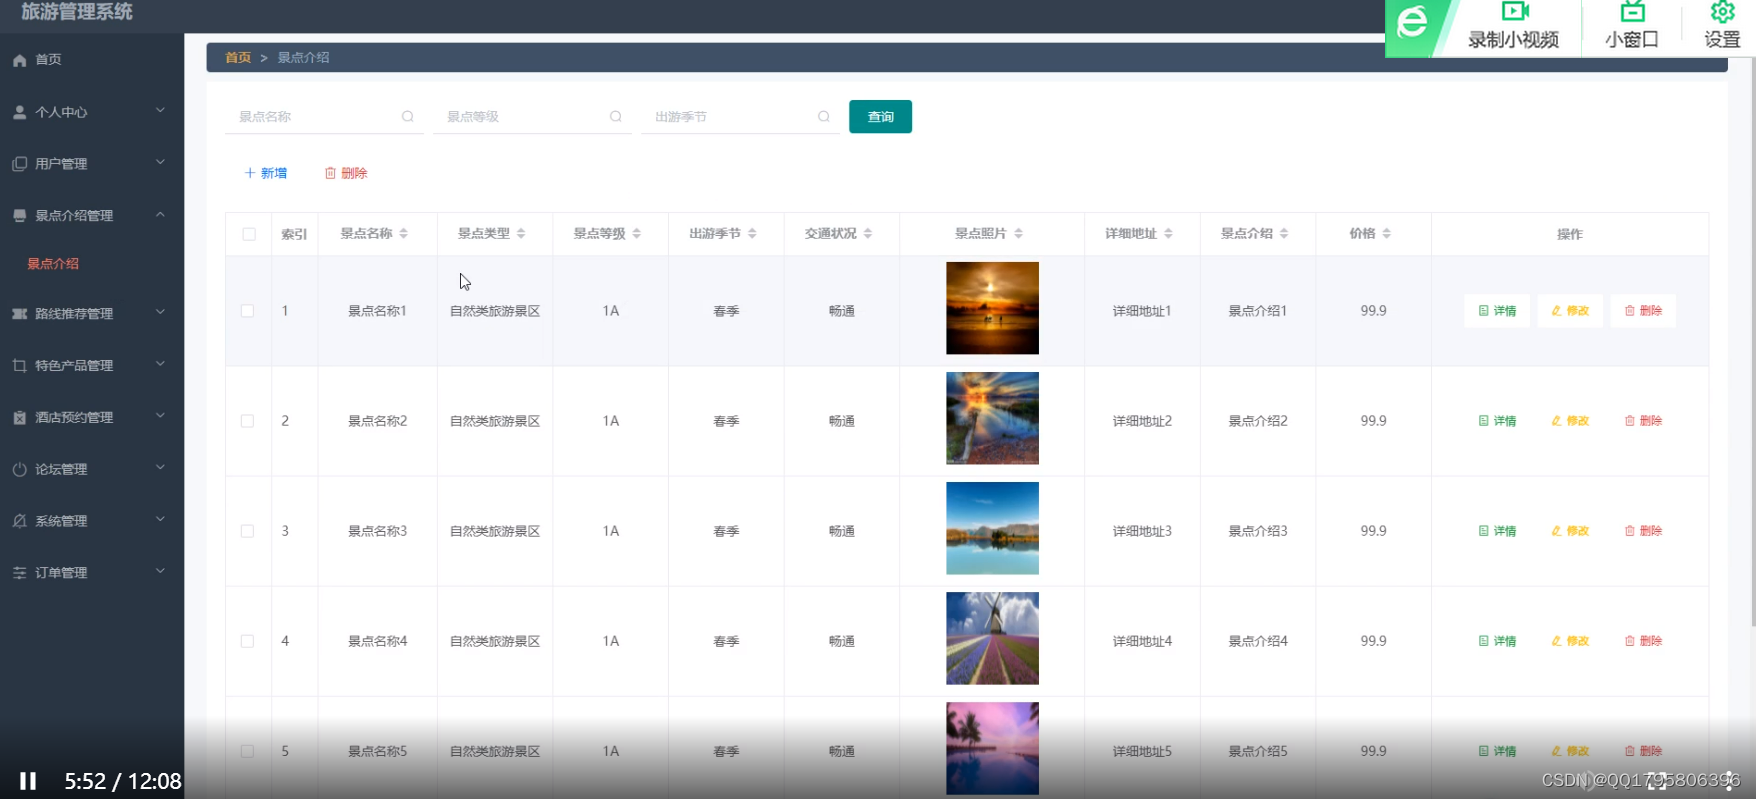Sort by 交通状况 column arrows
This screenshot has width=1756, height=799.
point(868,234)
